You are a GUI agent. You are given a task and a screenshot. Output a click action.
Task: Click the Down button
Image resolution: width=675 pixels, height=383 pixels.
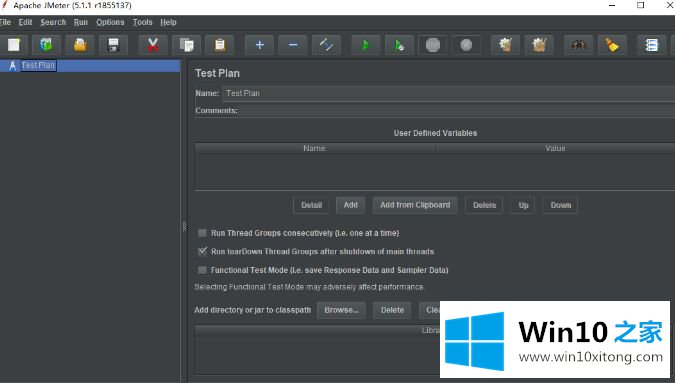[560, 205]
